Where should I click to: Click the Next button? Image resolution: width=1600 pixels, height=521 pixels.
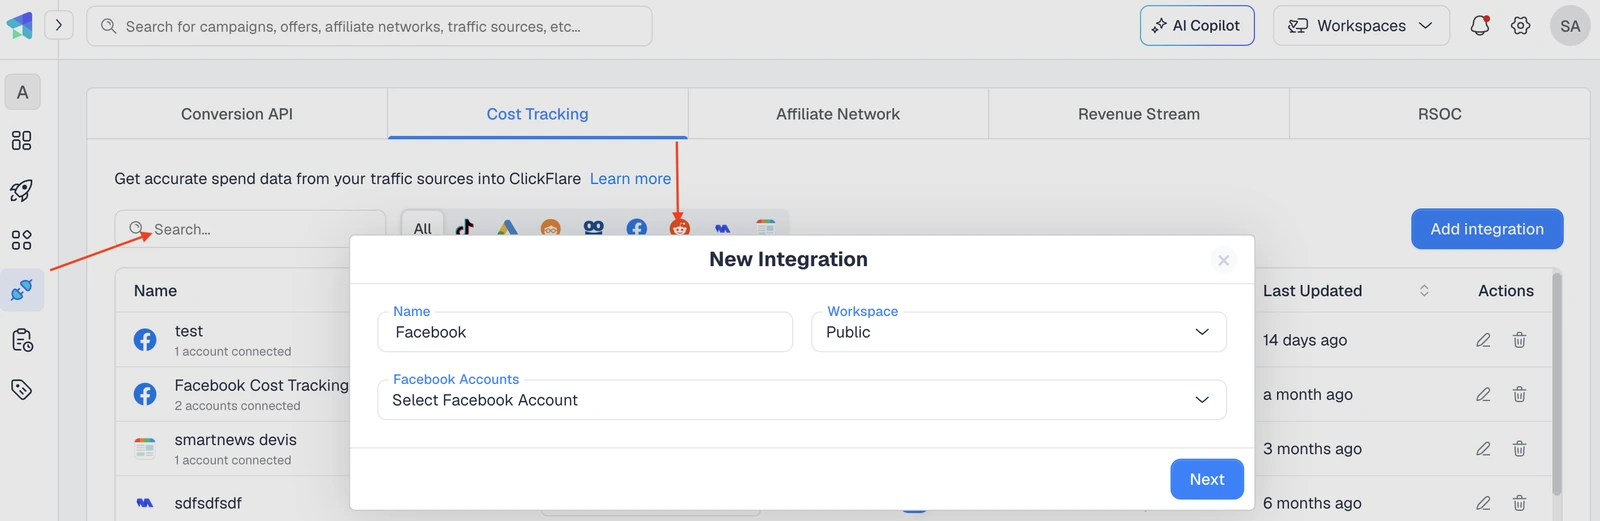[1207, 479]
